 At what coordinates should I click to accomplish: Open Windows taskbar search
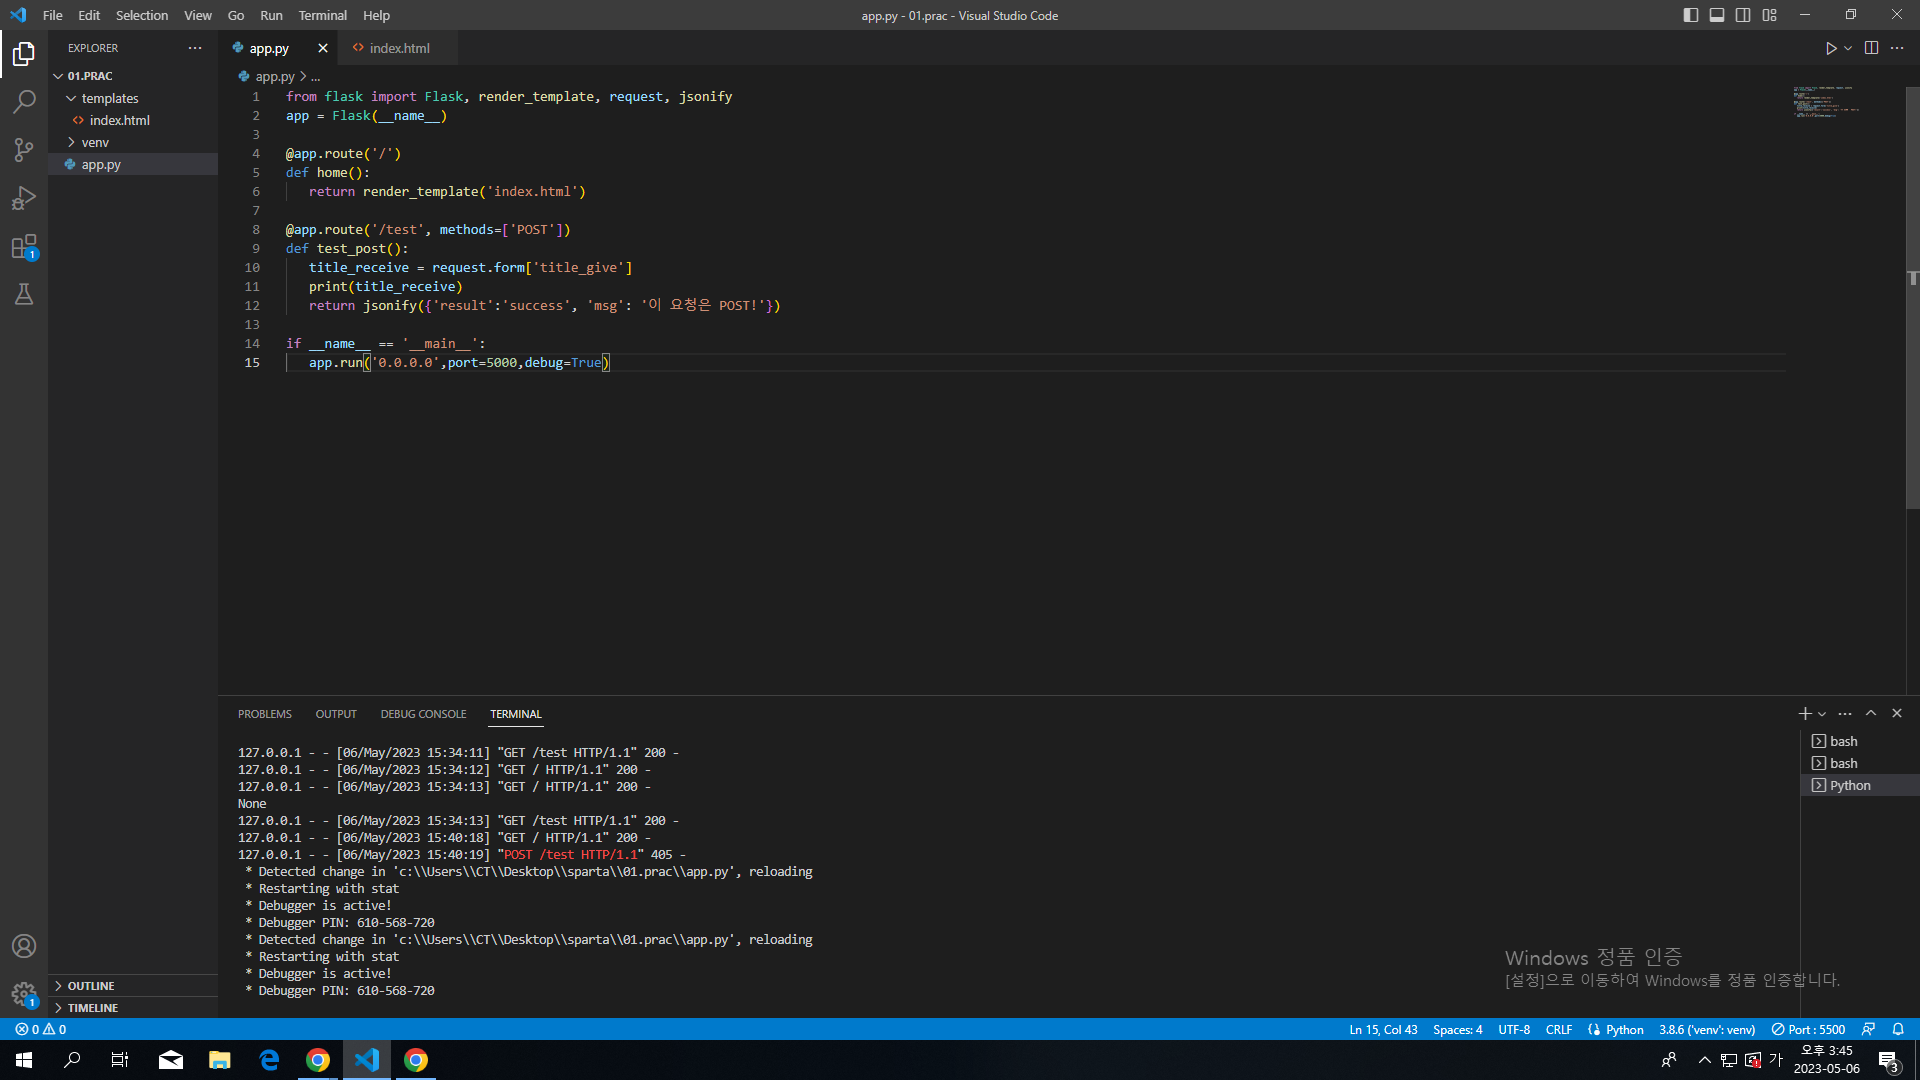[72, 1060]
